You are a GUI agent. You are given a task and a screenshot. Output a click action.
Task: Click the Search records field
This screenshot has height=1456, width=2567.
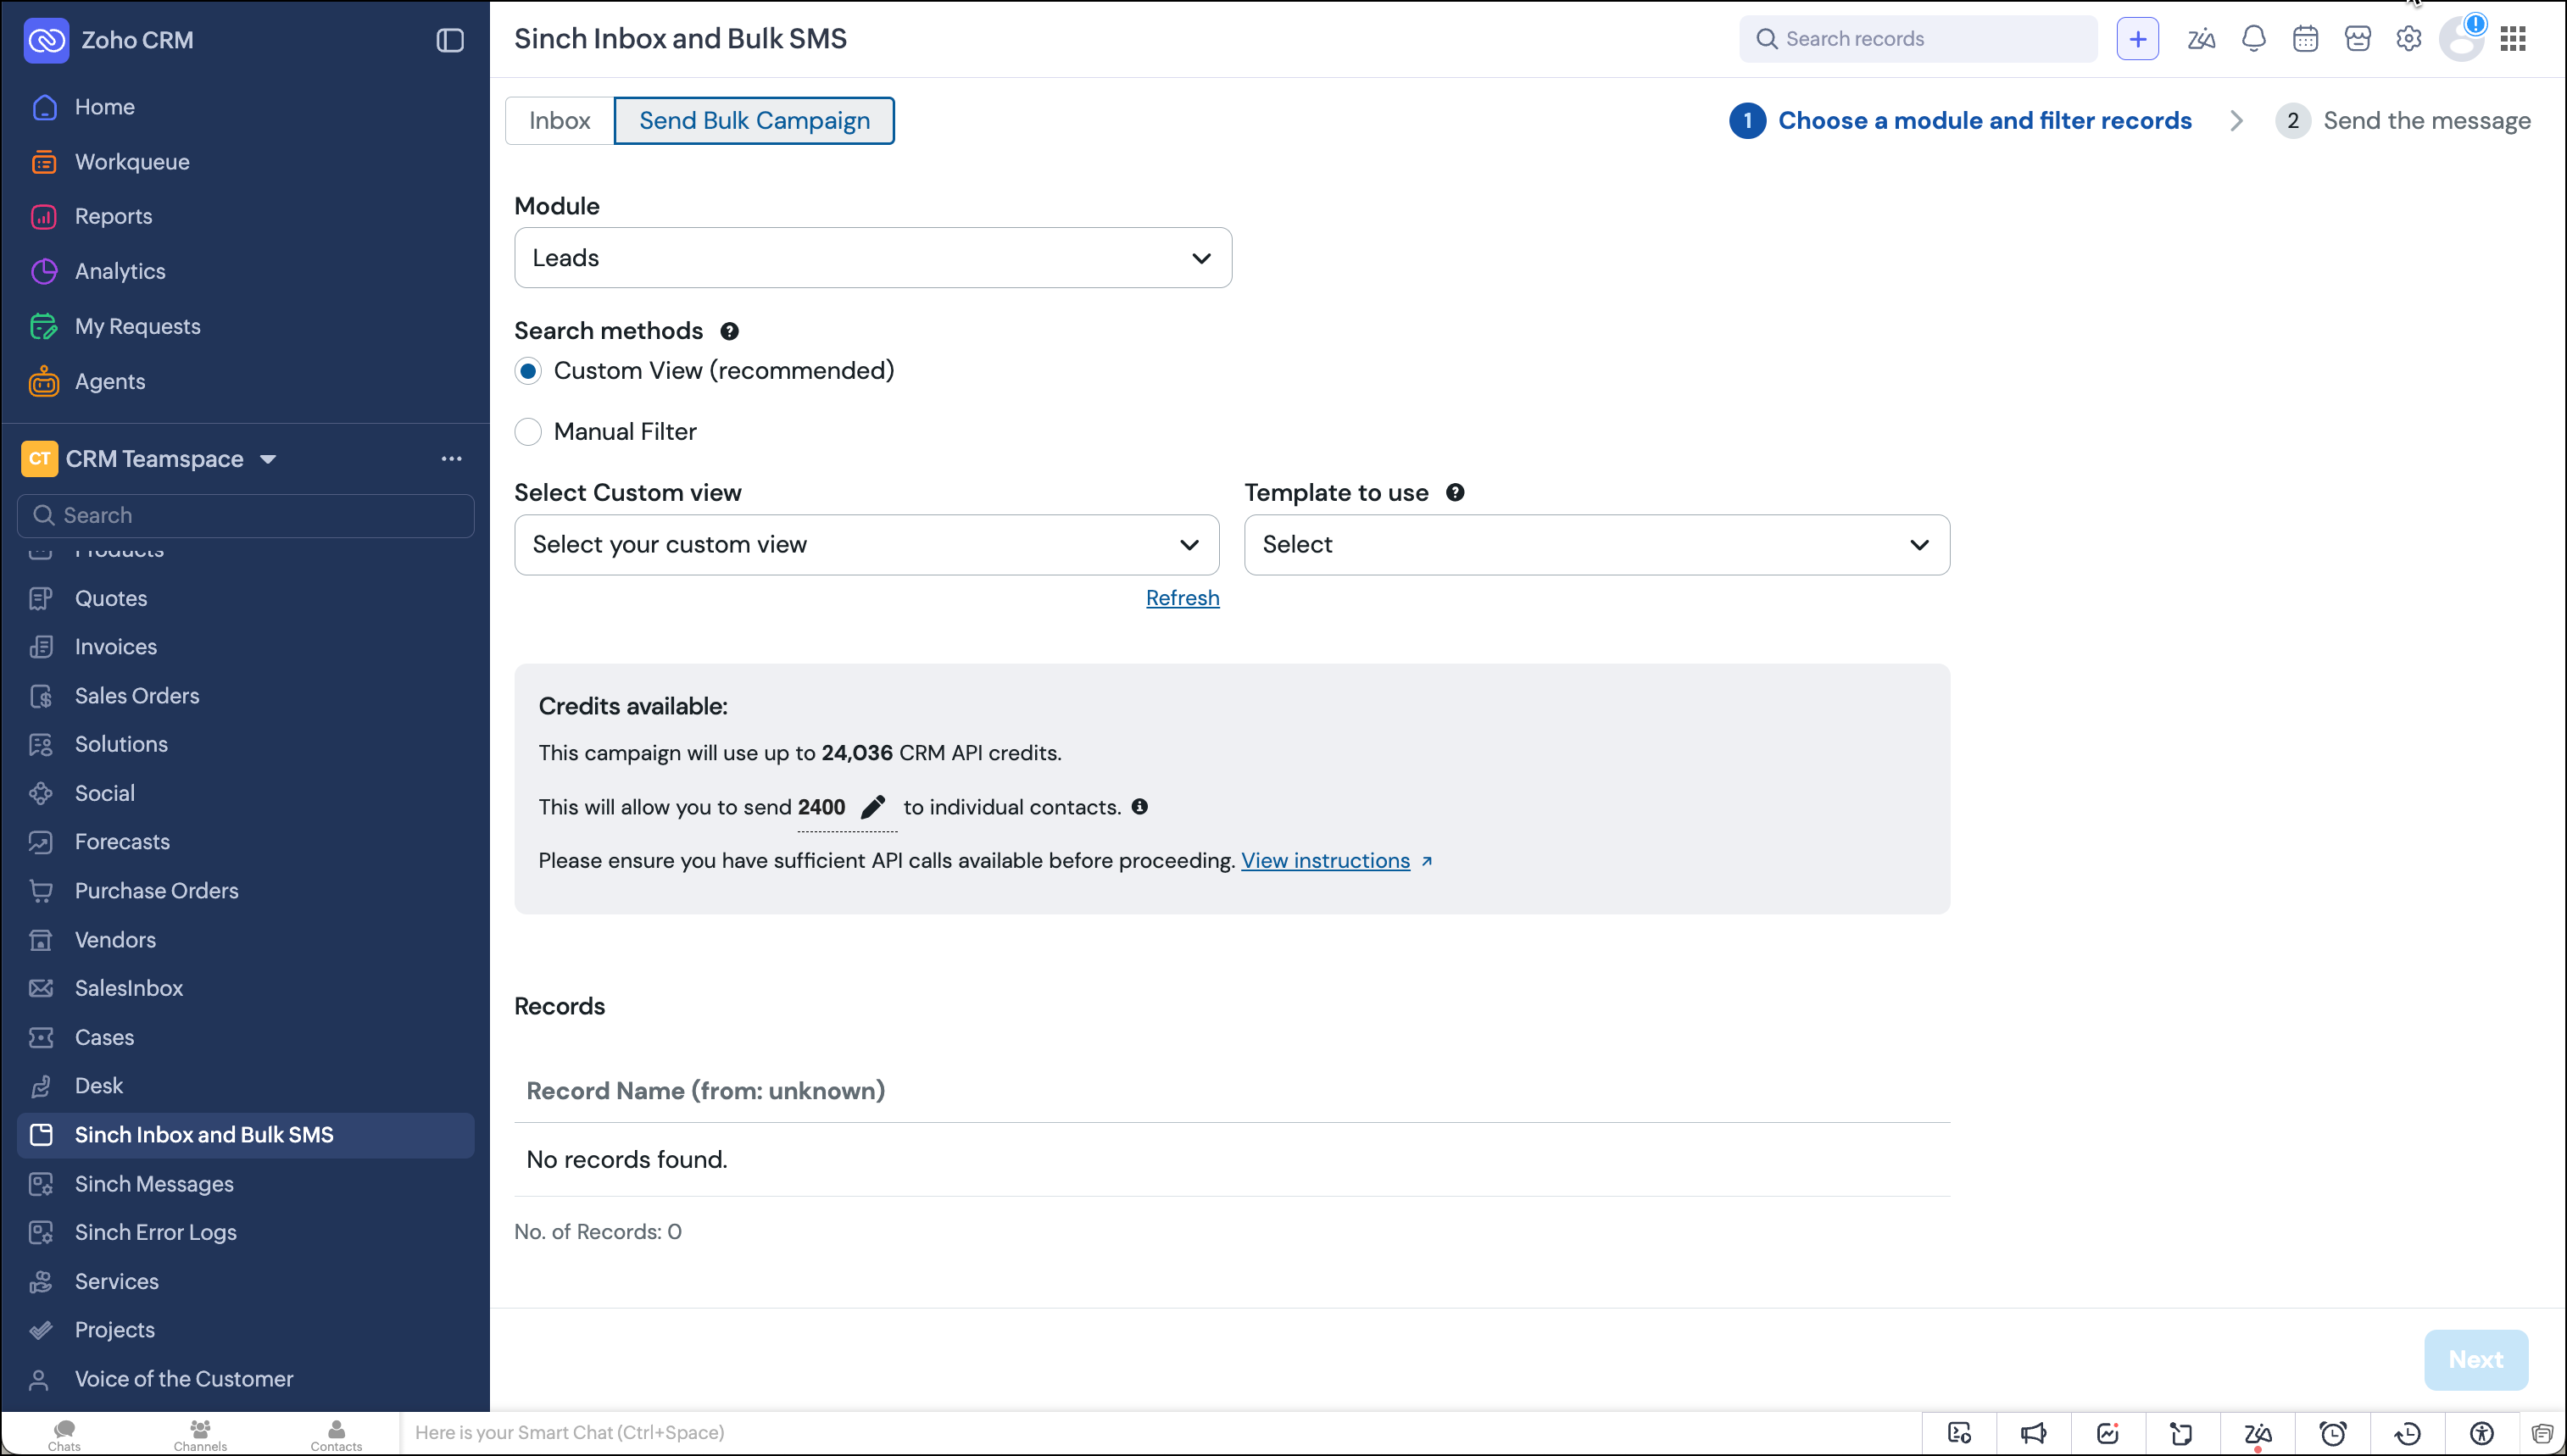(1918, 39)
